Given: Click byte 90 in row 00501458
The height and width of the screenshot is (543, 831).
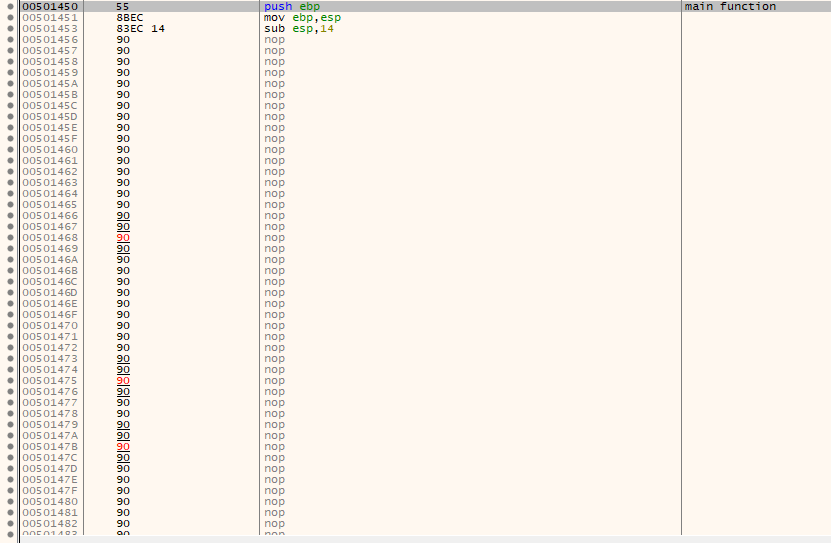Looking at the screenshot, I should coord(123,61).
